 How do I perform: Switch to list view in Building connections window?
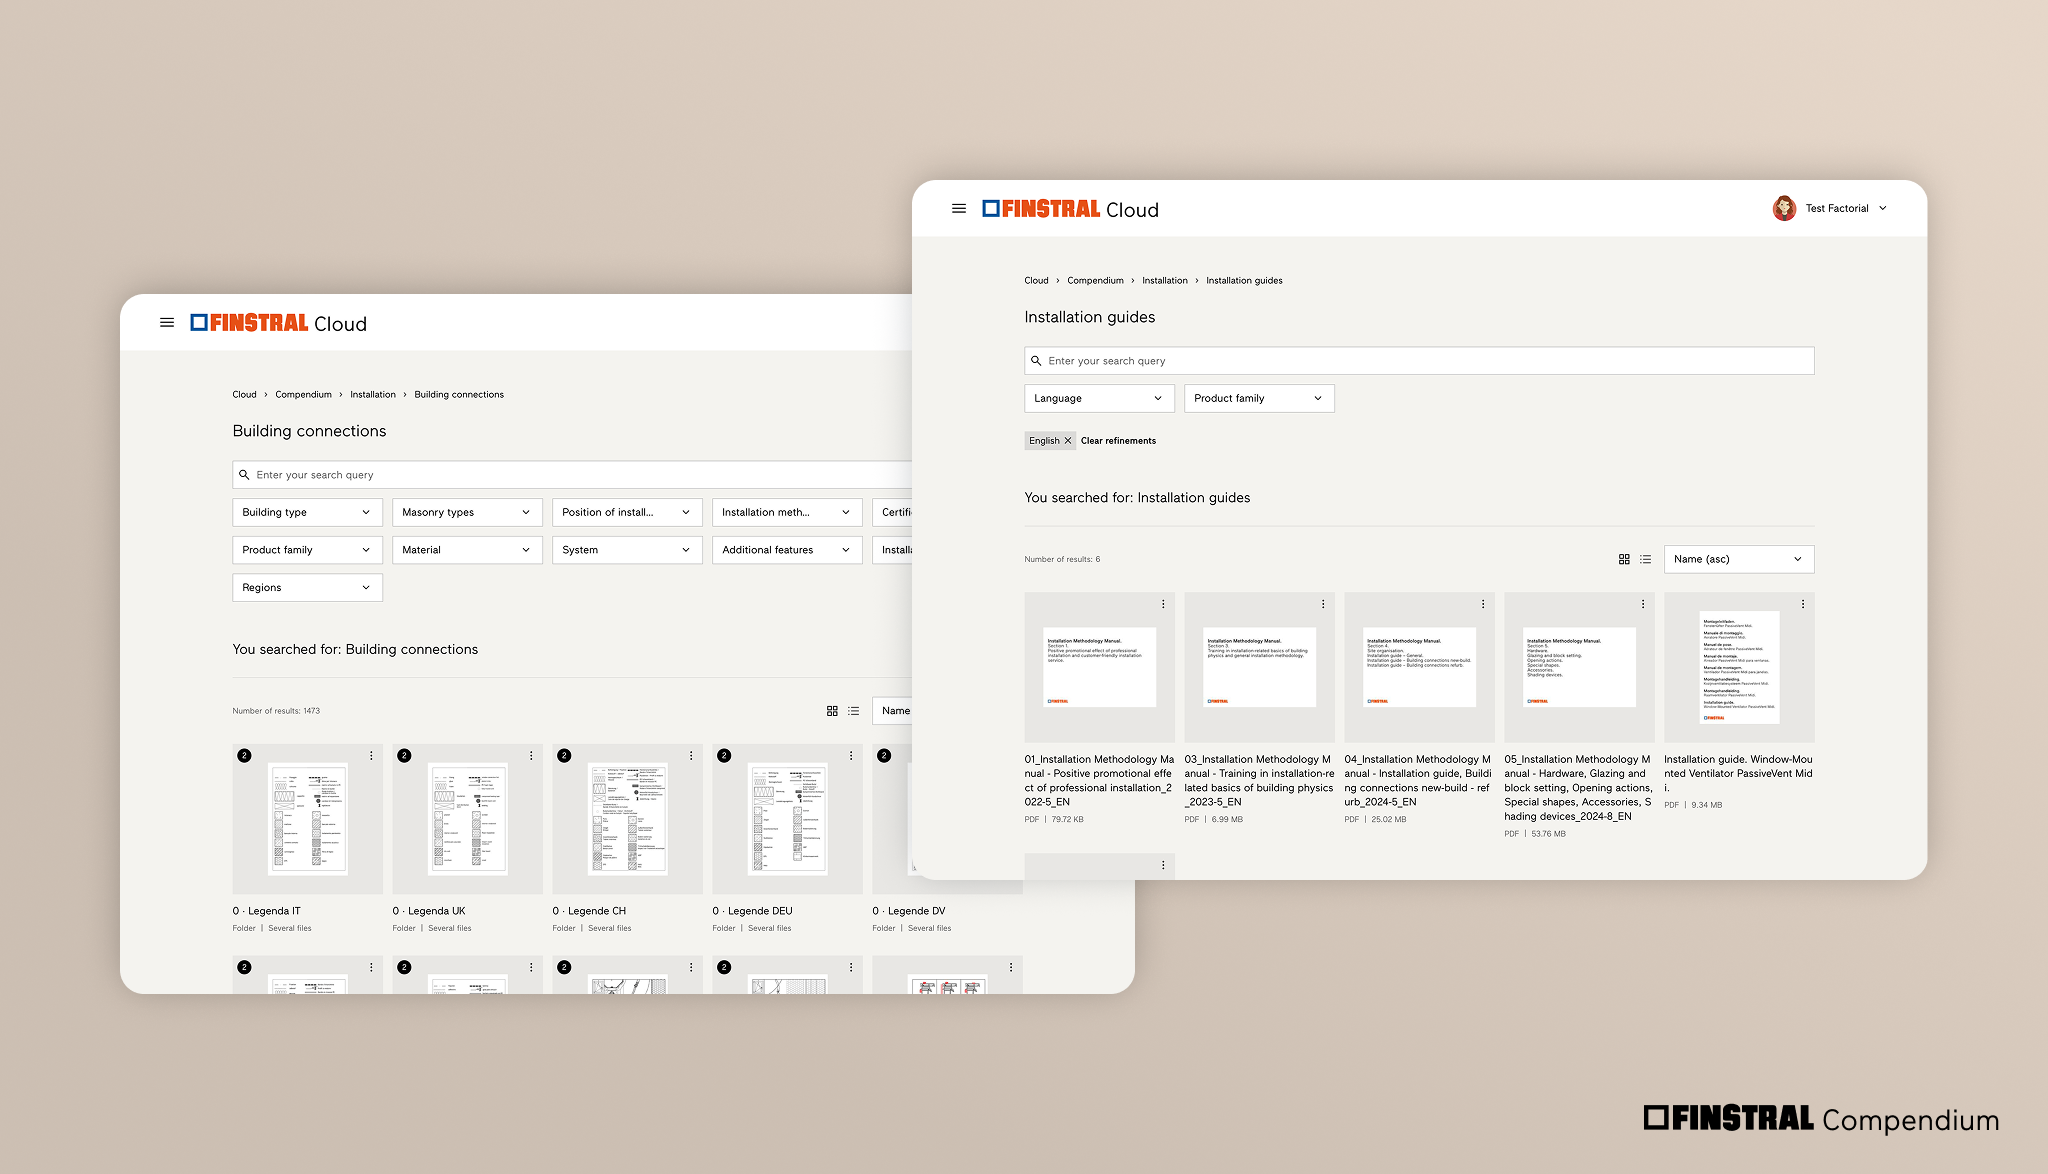[x=854, y=711]
